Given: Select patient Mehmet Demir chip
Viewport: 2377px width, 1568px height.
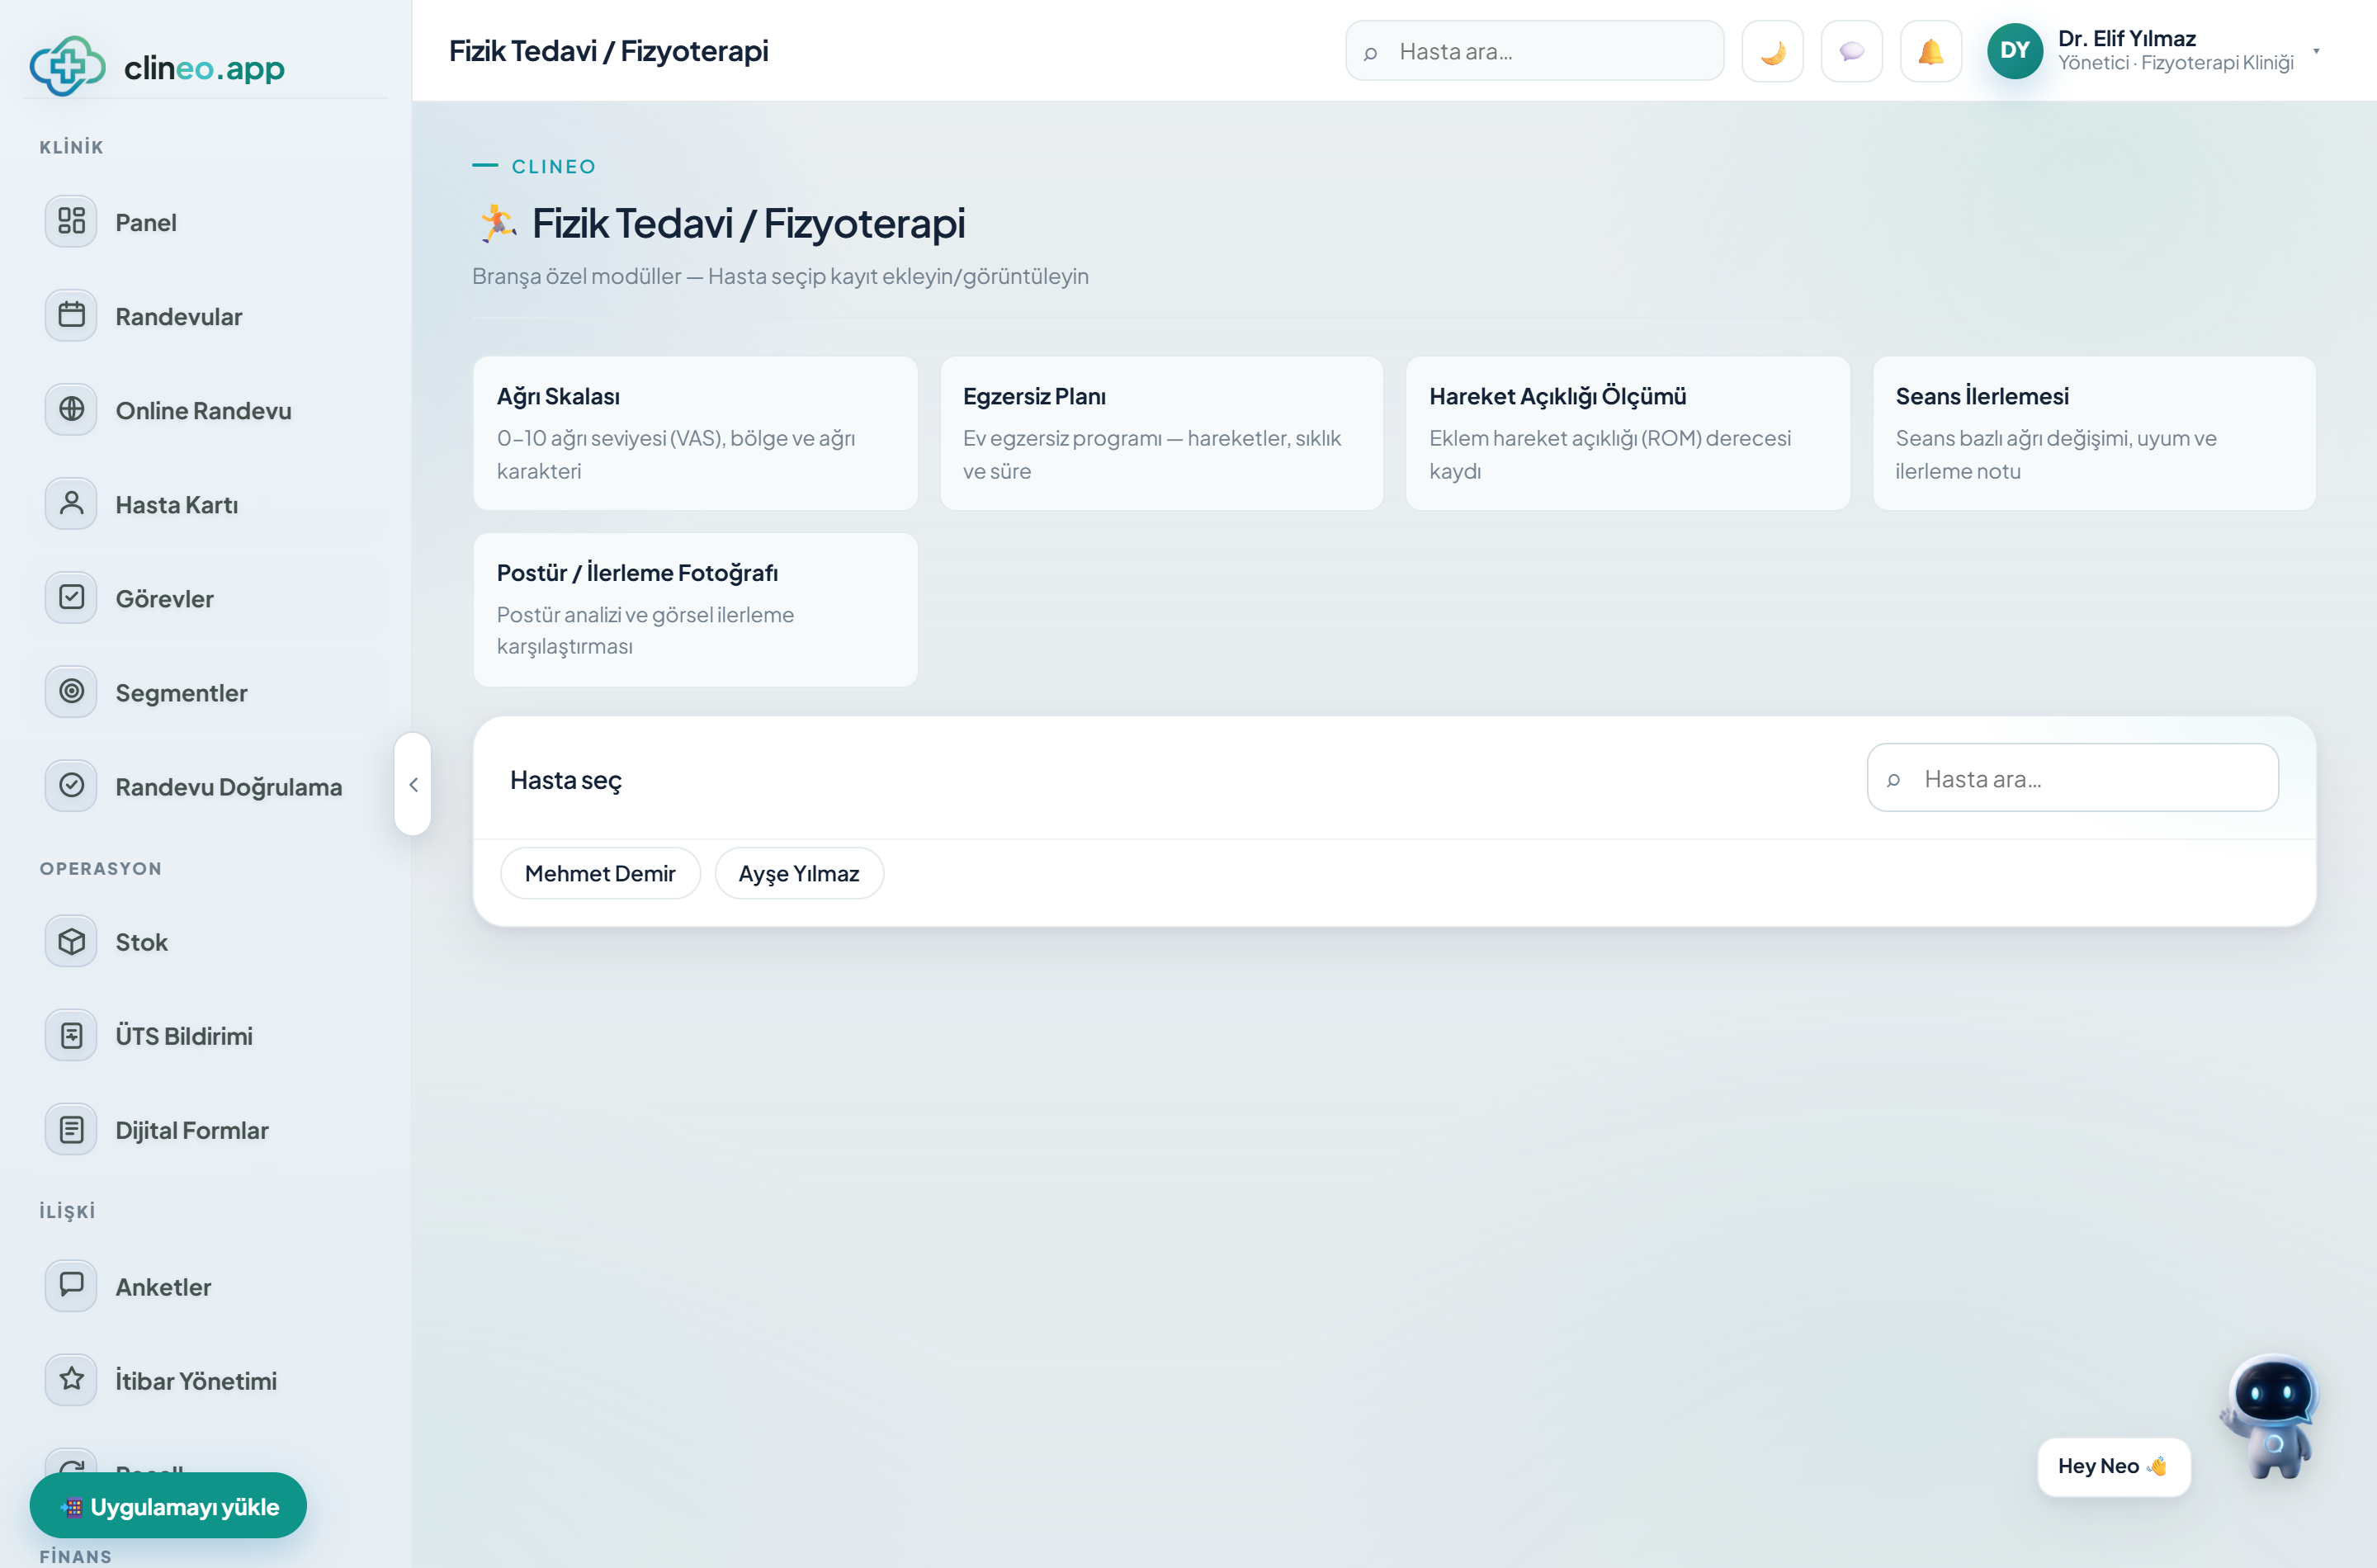Looking at the screenshot, I should 600,873.
